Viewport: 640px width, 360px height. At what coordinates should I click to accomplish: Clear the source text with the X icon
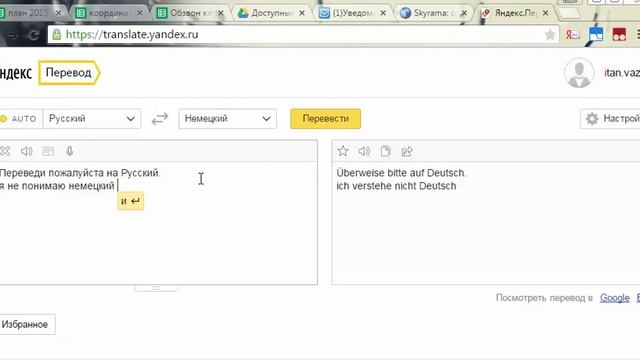pyautogui.click(x=5, y=151)
